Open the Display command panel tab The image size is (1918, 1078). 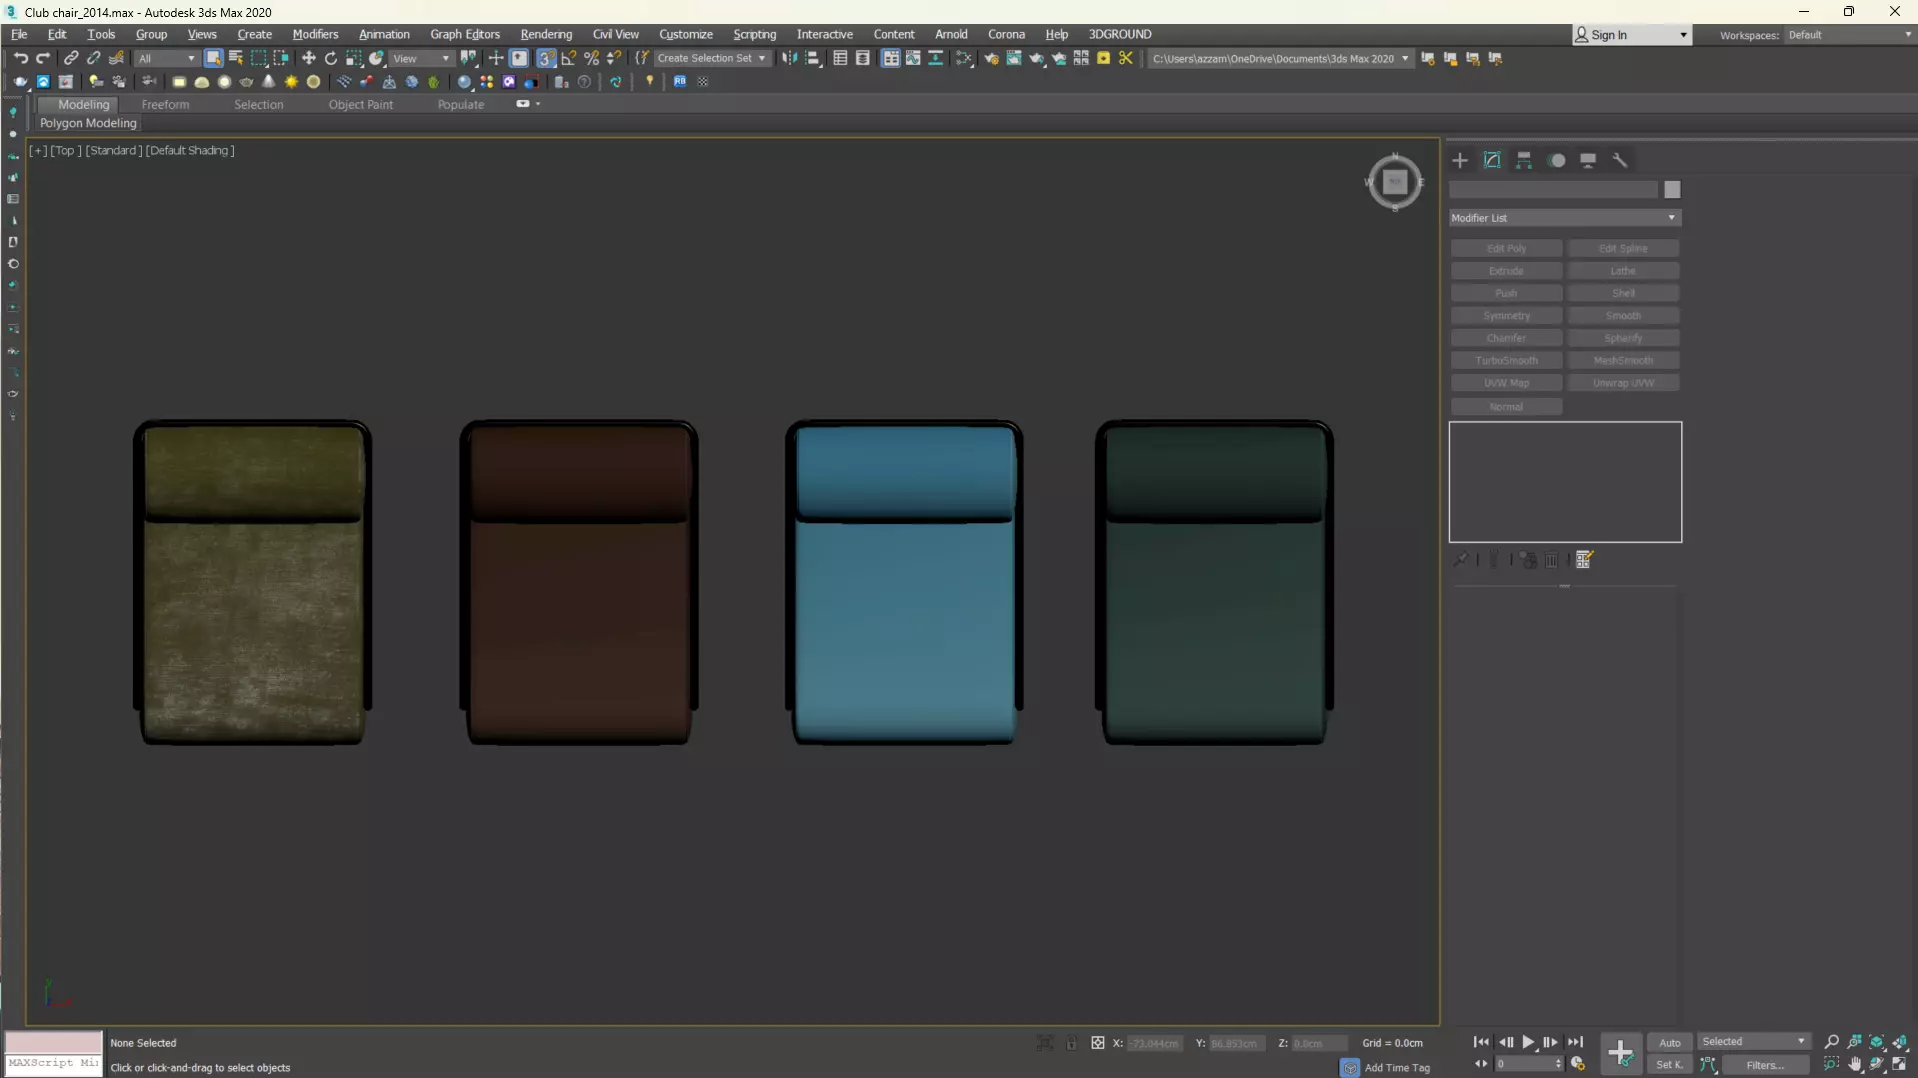[1588, 160]
